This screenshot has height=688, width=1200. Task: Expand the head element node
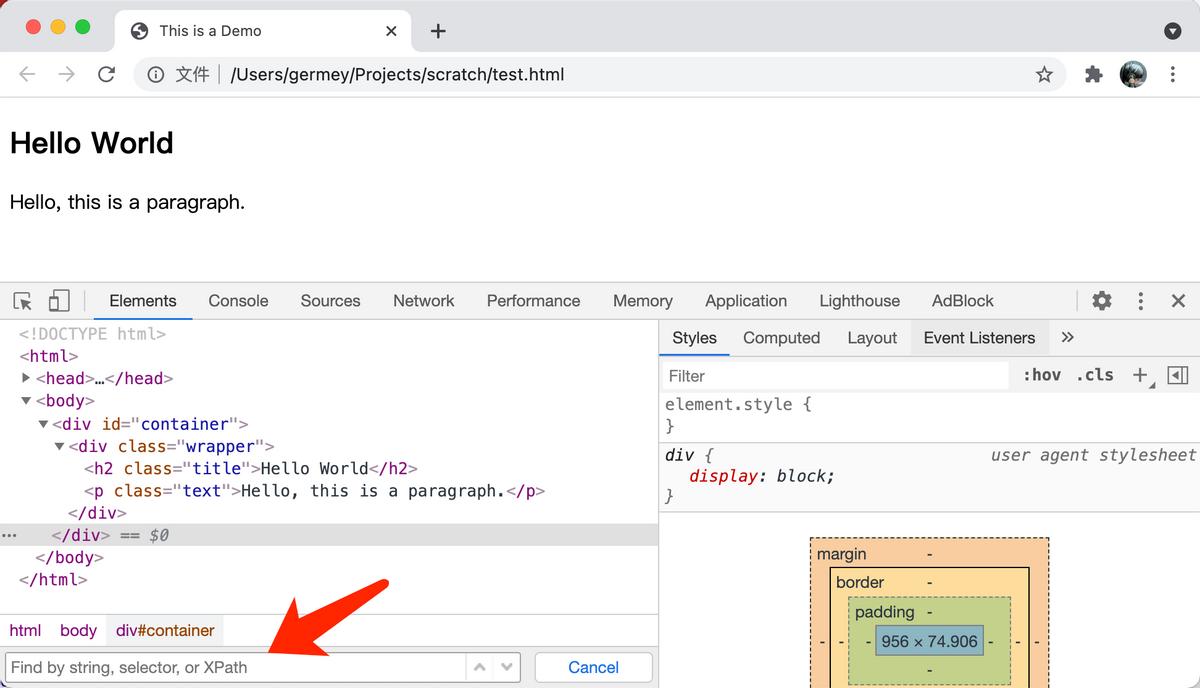point(27,378)
